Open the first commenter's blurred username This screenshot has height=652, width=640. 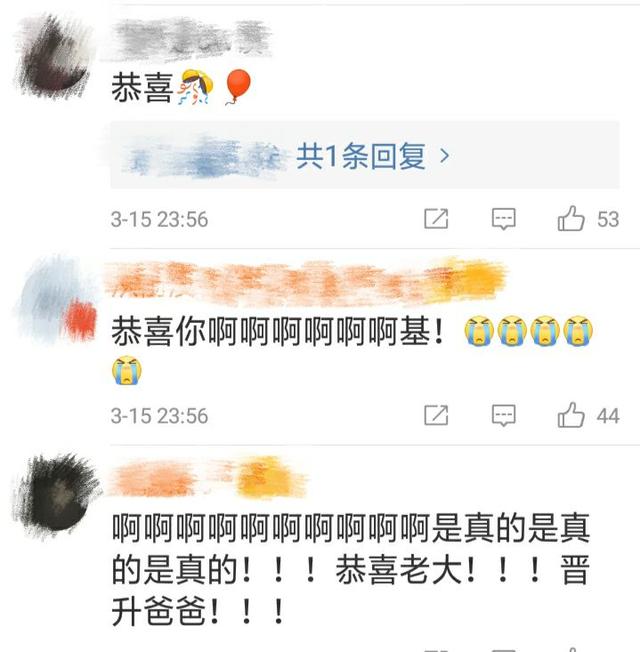pos(188,38)
